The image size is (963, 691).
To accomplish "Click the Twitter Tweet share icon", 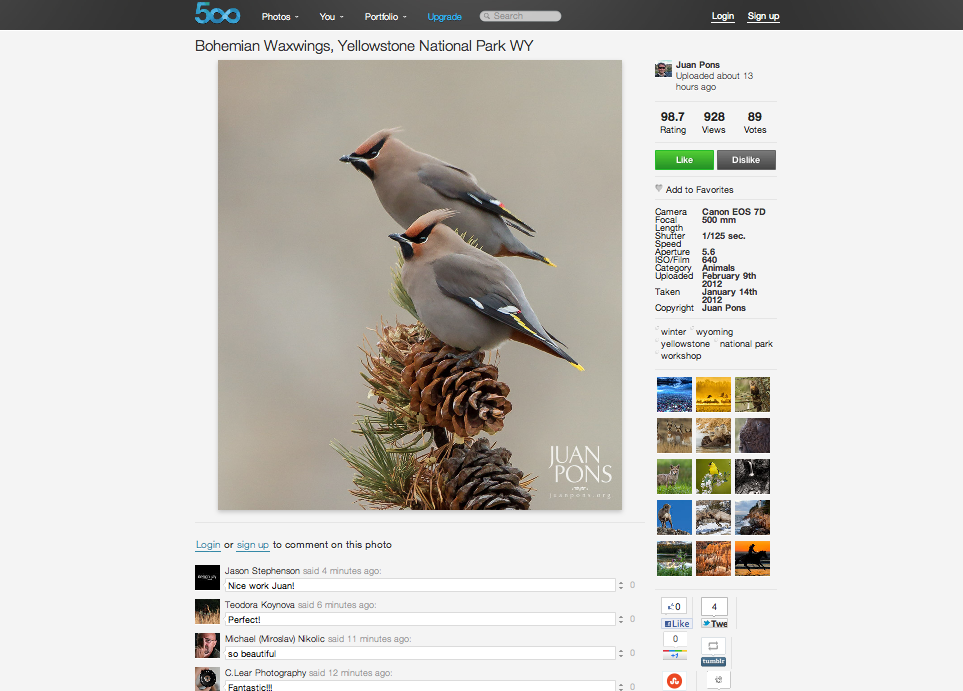I will tap(714, 623).
